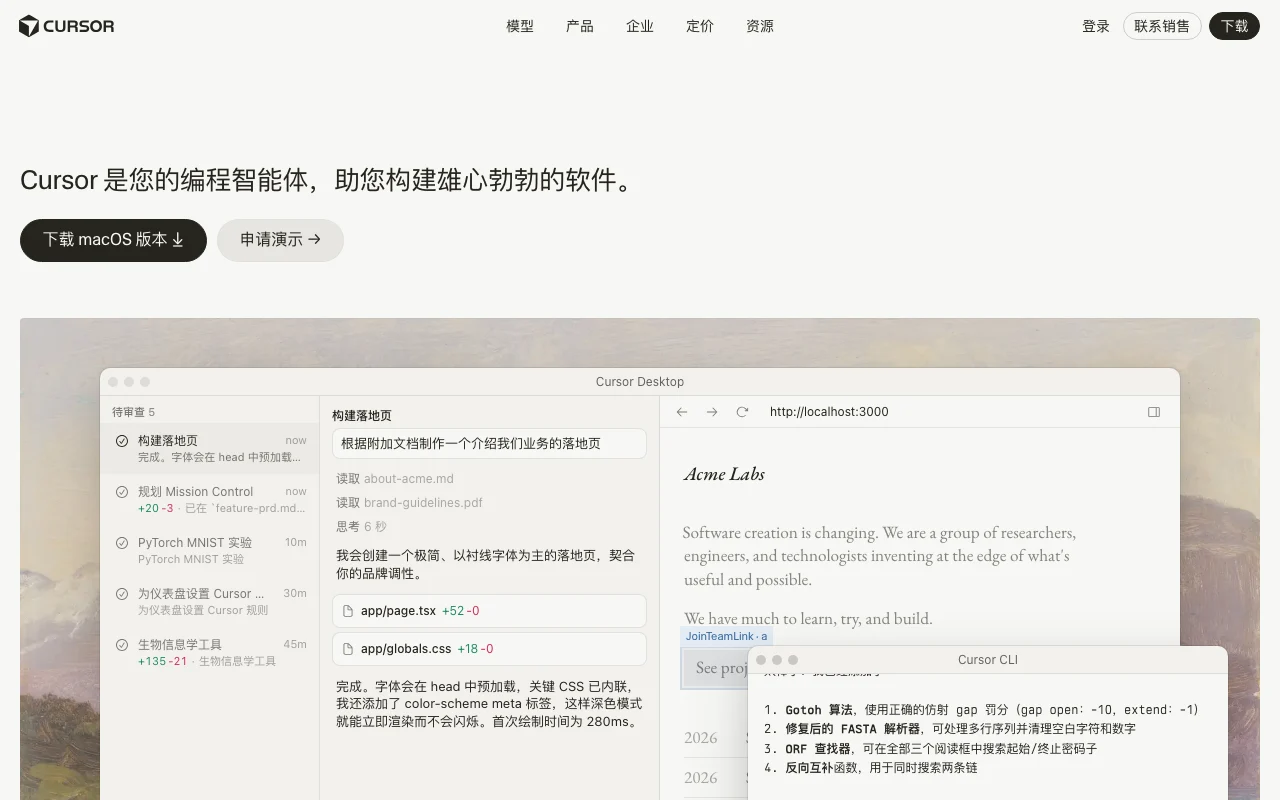Open the 定价 page
1280x800 pixels.
click(700, 26)
